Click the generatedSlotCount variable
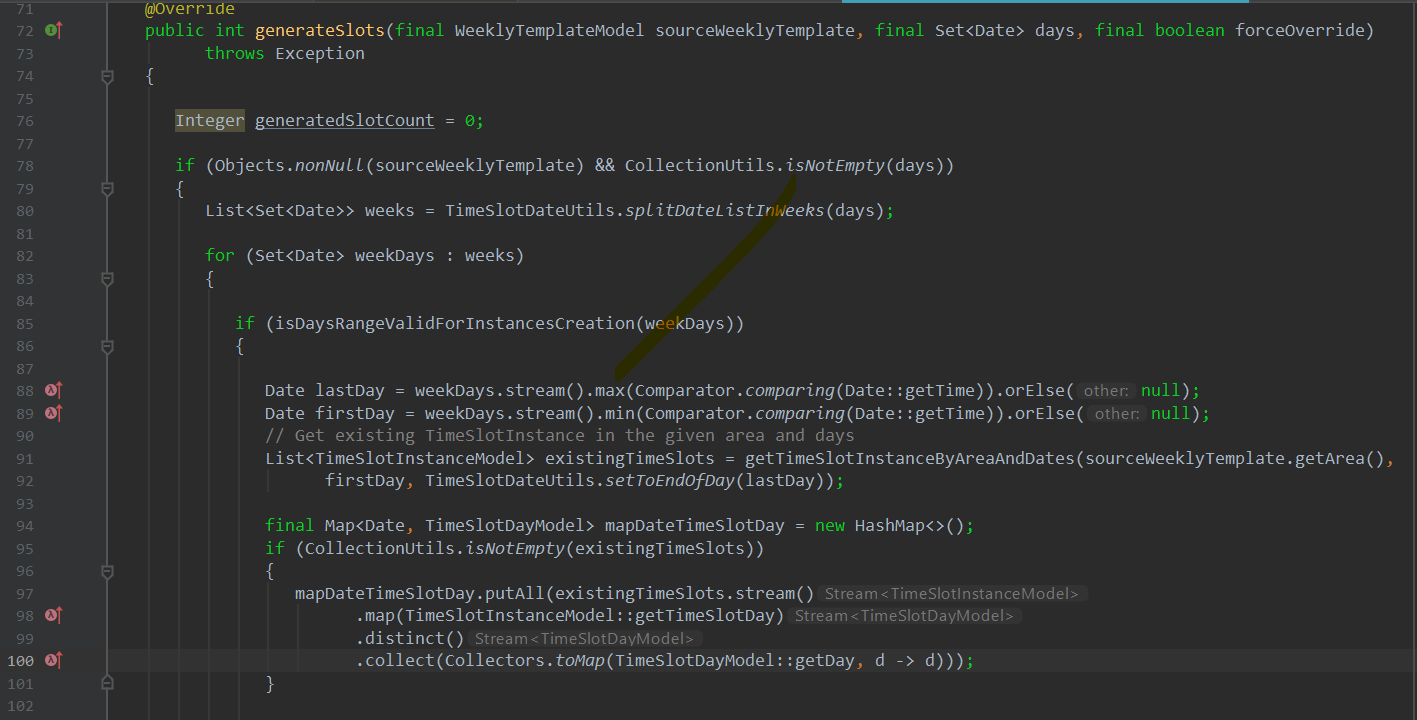1417x720 pixels. [x=345, y=121]
